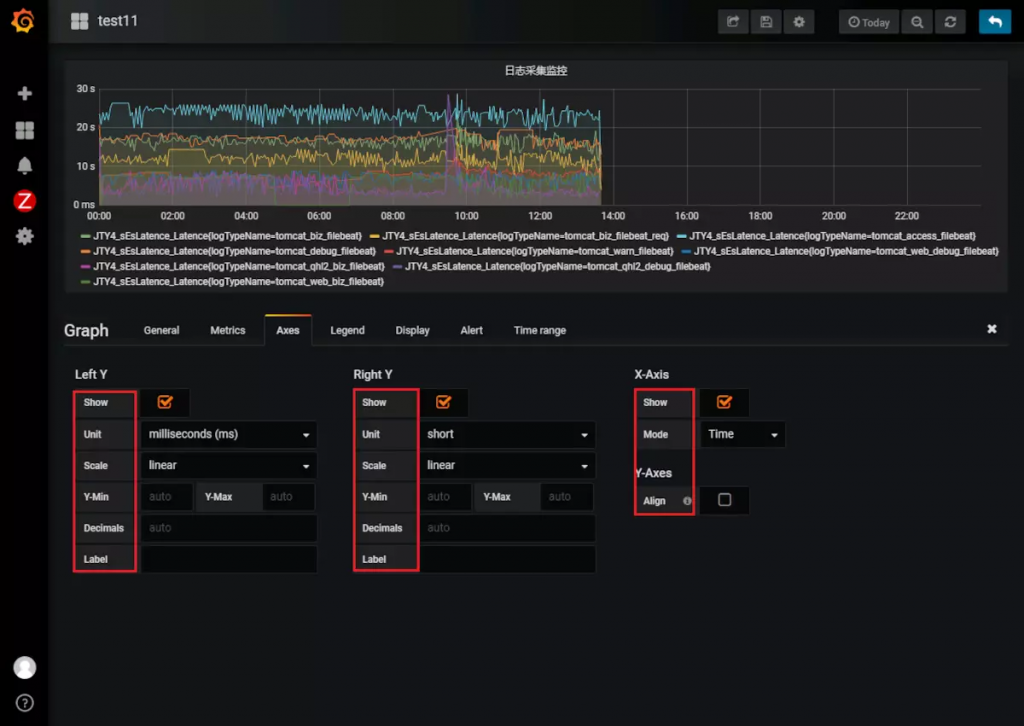Select the Axes tab
The width and height of the screenshot is (1024, 726).
point(288,330)
